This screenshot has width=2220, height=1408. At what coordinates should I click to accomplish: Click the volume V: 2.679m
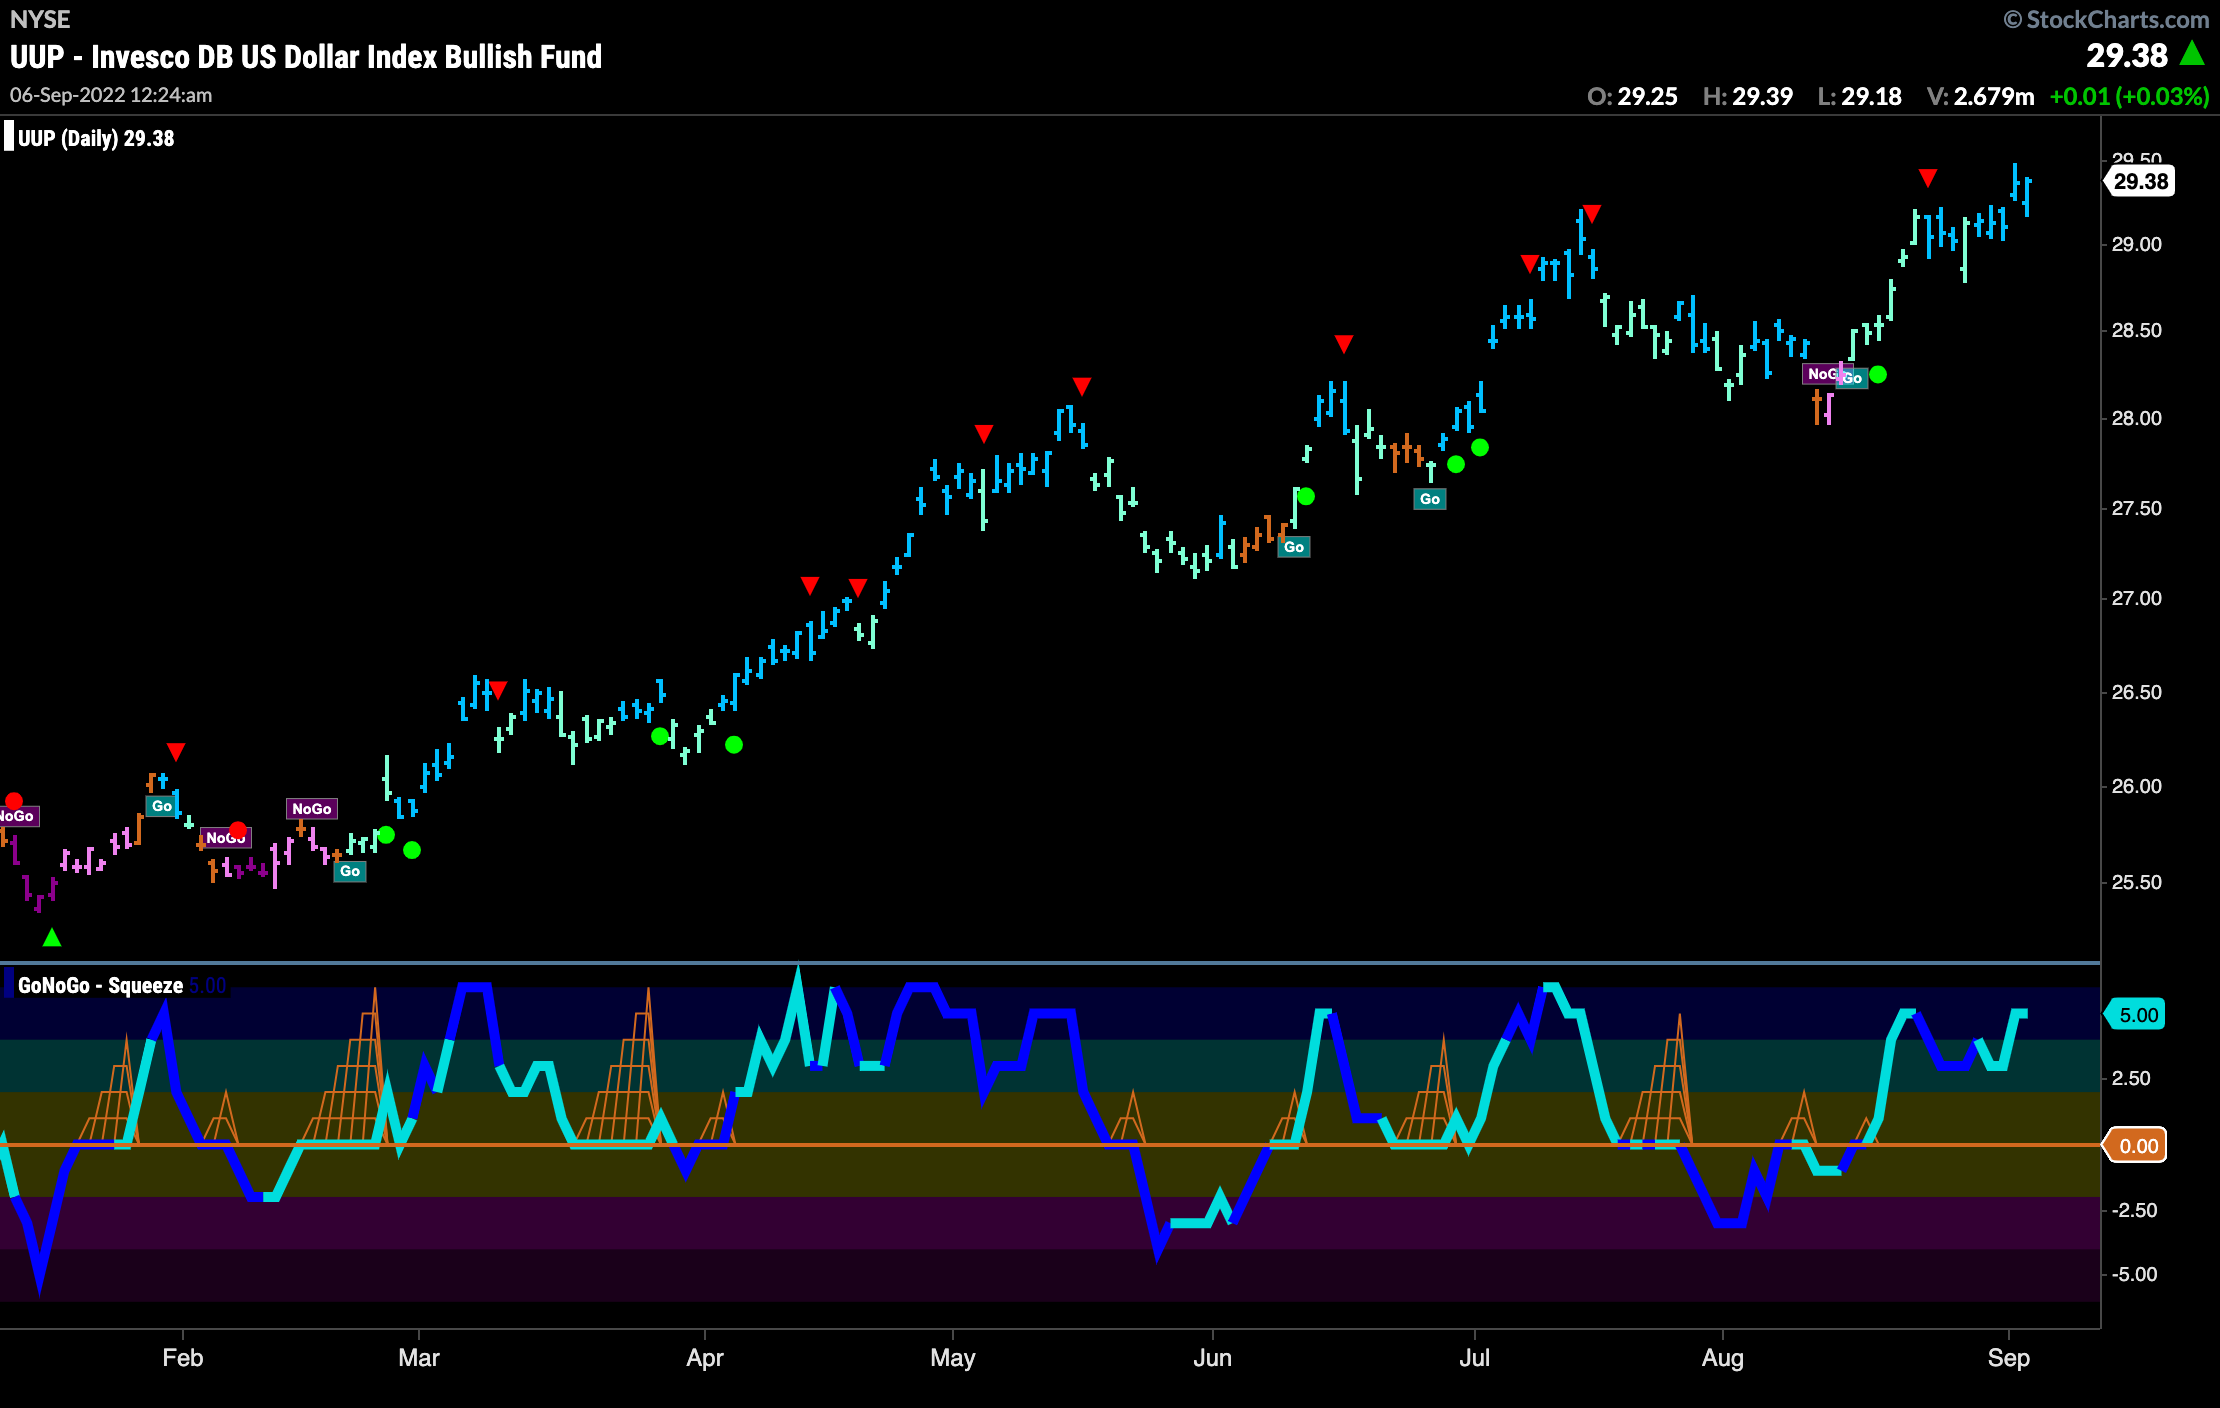pyautogui.click(x=1980, y=96)
